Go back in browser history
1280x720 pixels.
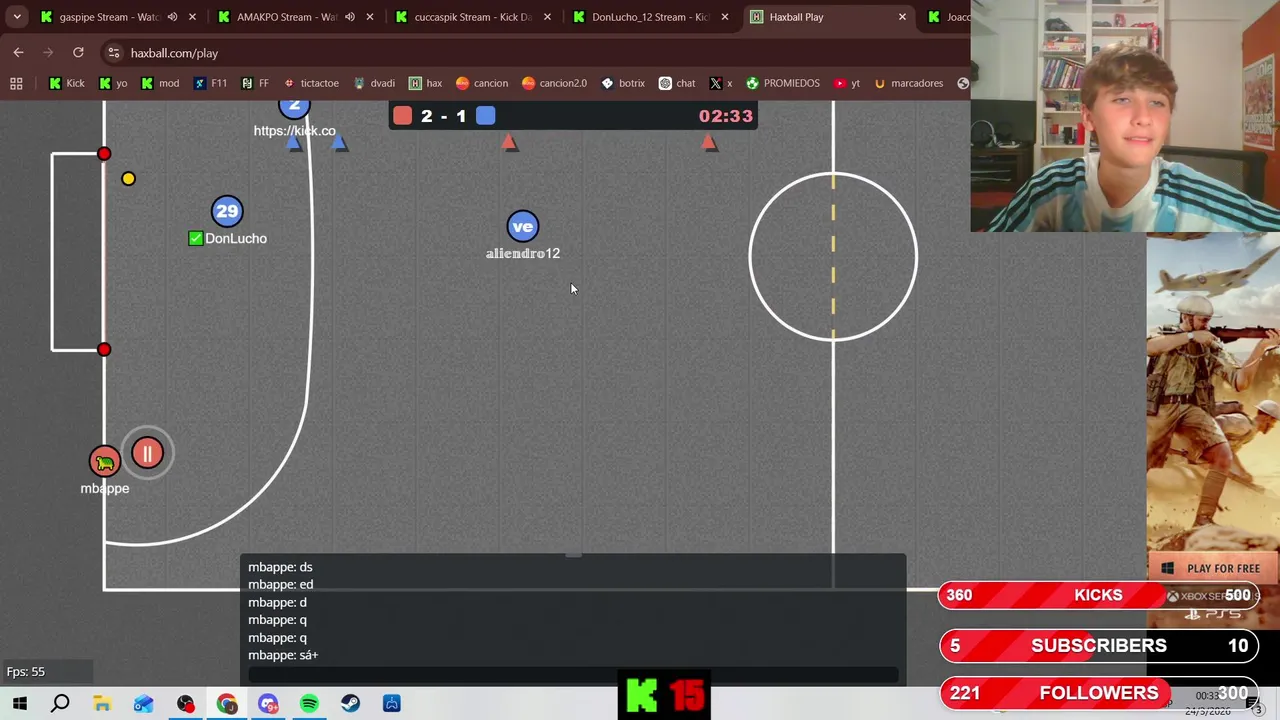18,53
